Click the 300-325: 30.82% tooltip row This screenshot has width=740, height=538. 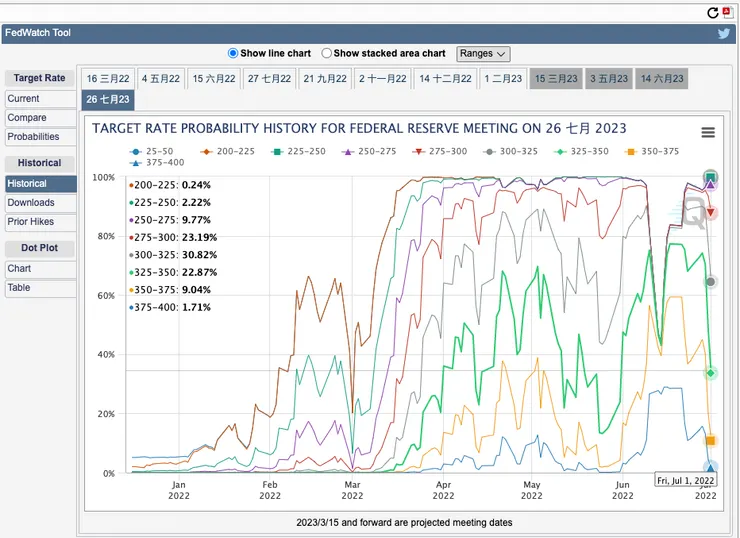point(173,255)
